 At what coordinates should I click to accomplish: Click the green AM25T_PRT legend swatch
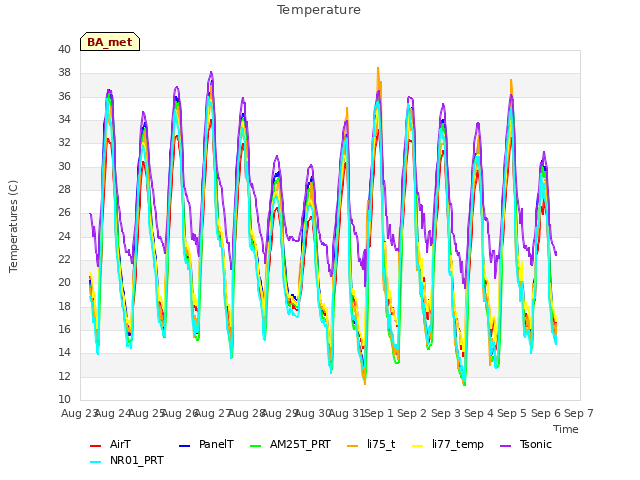point(255,446)
